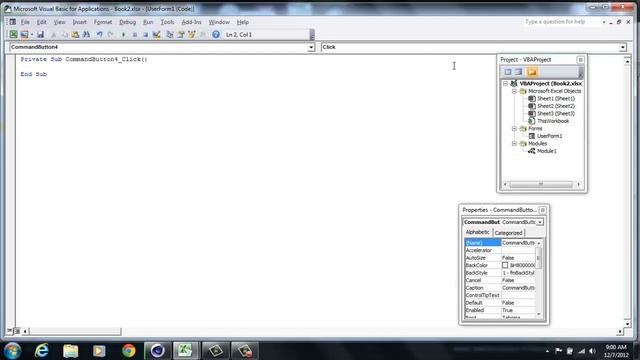This screenshot has height=360, width=640.
Task: Open the Windows Start menu
Action: [x=12, y=351]
